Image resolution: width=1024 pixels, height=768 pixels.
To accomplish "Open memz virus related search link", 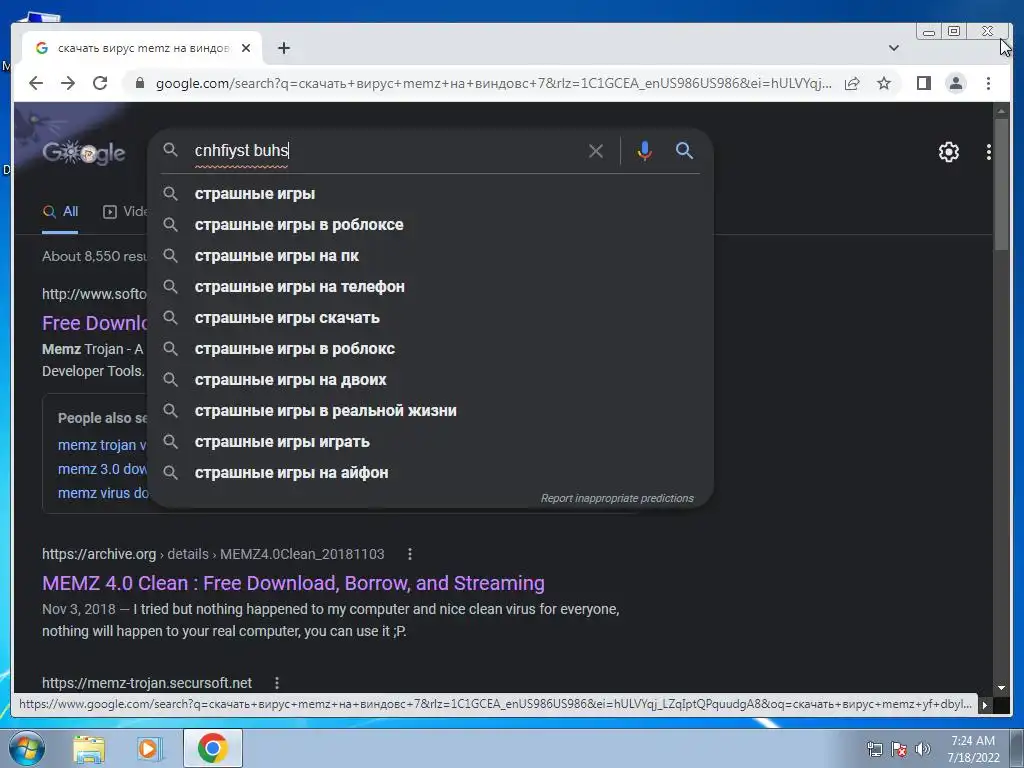I will tap(103, 493).
